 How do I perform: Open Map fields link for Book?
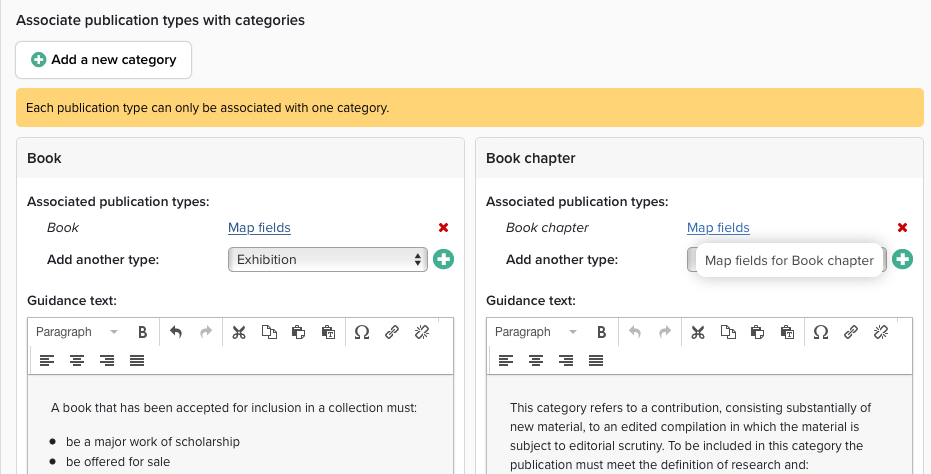(259, 228)
